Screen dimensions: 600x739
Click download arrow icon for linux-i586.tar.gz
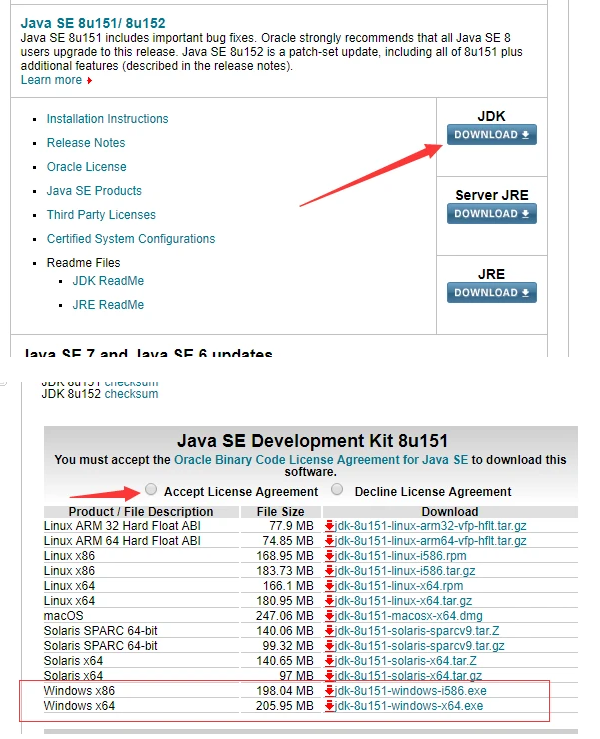pos(329,571)
